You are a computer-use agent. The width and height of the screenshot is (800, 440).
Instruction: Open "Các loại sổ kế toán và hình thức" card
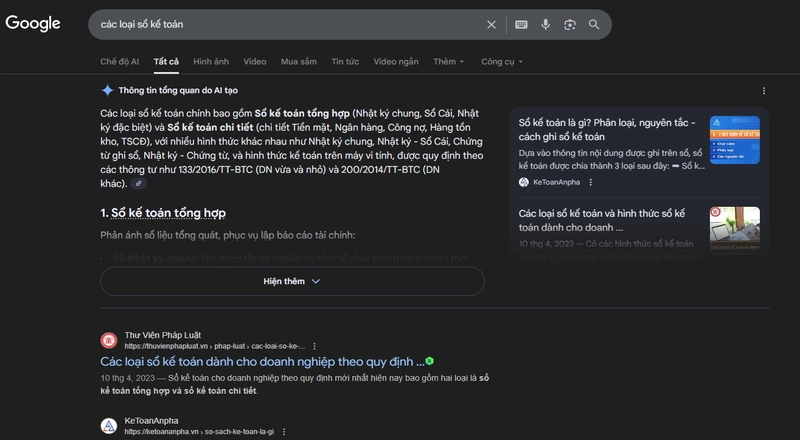602,220
